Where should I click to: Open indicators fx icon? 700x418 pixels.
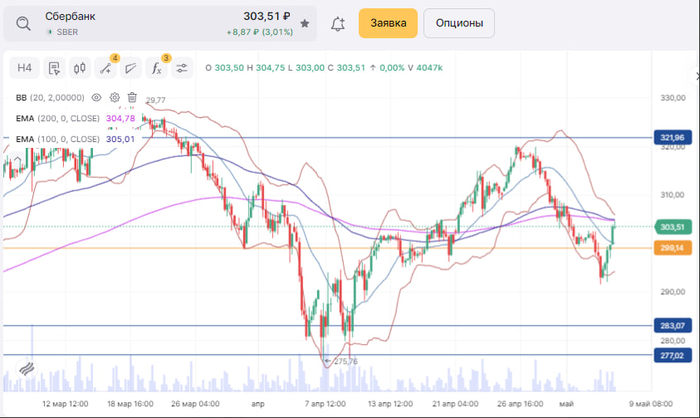click(156, 68)
